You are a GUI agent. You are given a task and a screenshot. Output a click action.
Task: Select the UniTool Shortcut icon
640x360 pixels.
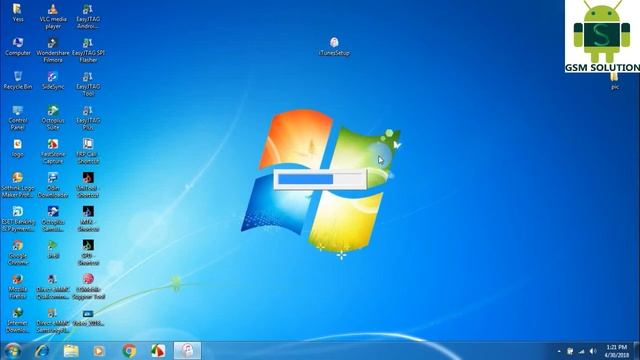88,185
